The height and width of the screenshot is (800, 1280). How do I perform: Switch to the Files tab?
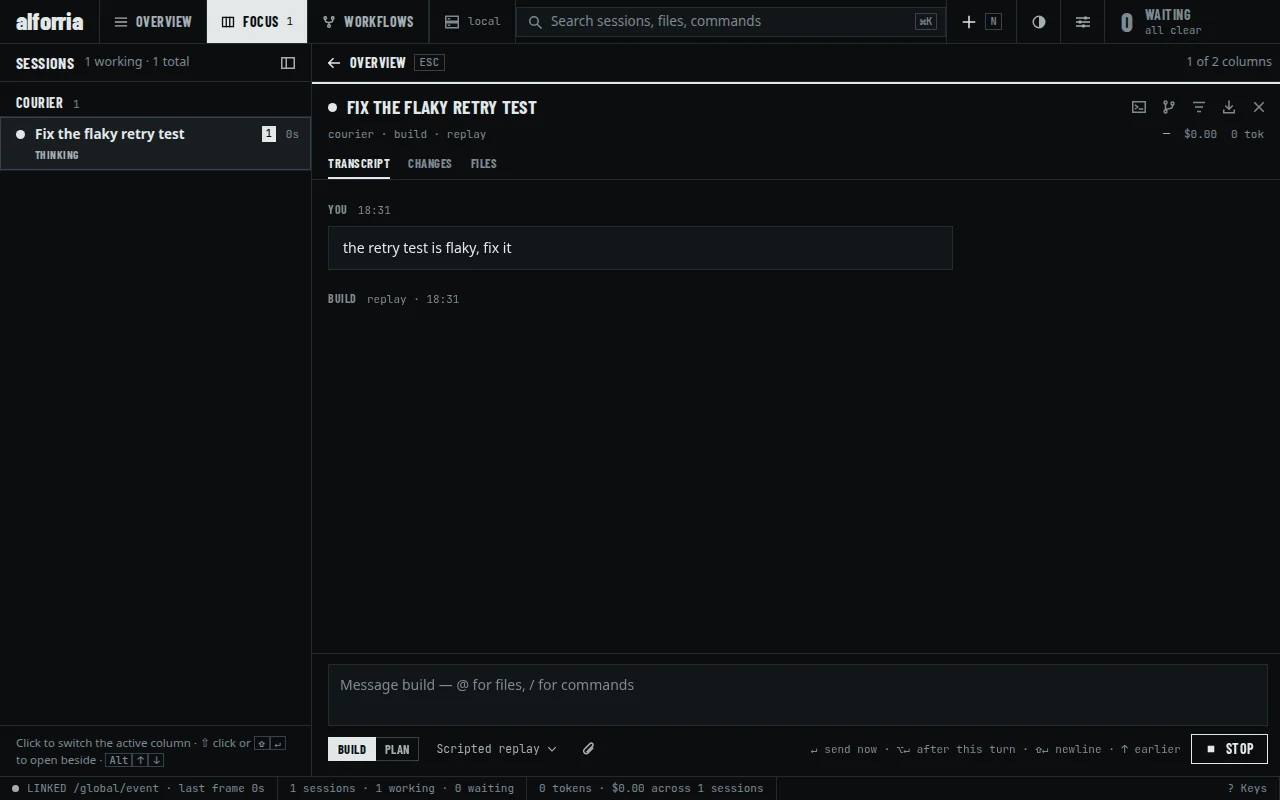click(x=484, y=164)
